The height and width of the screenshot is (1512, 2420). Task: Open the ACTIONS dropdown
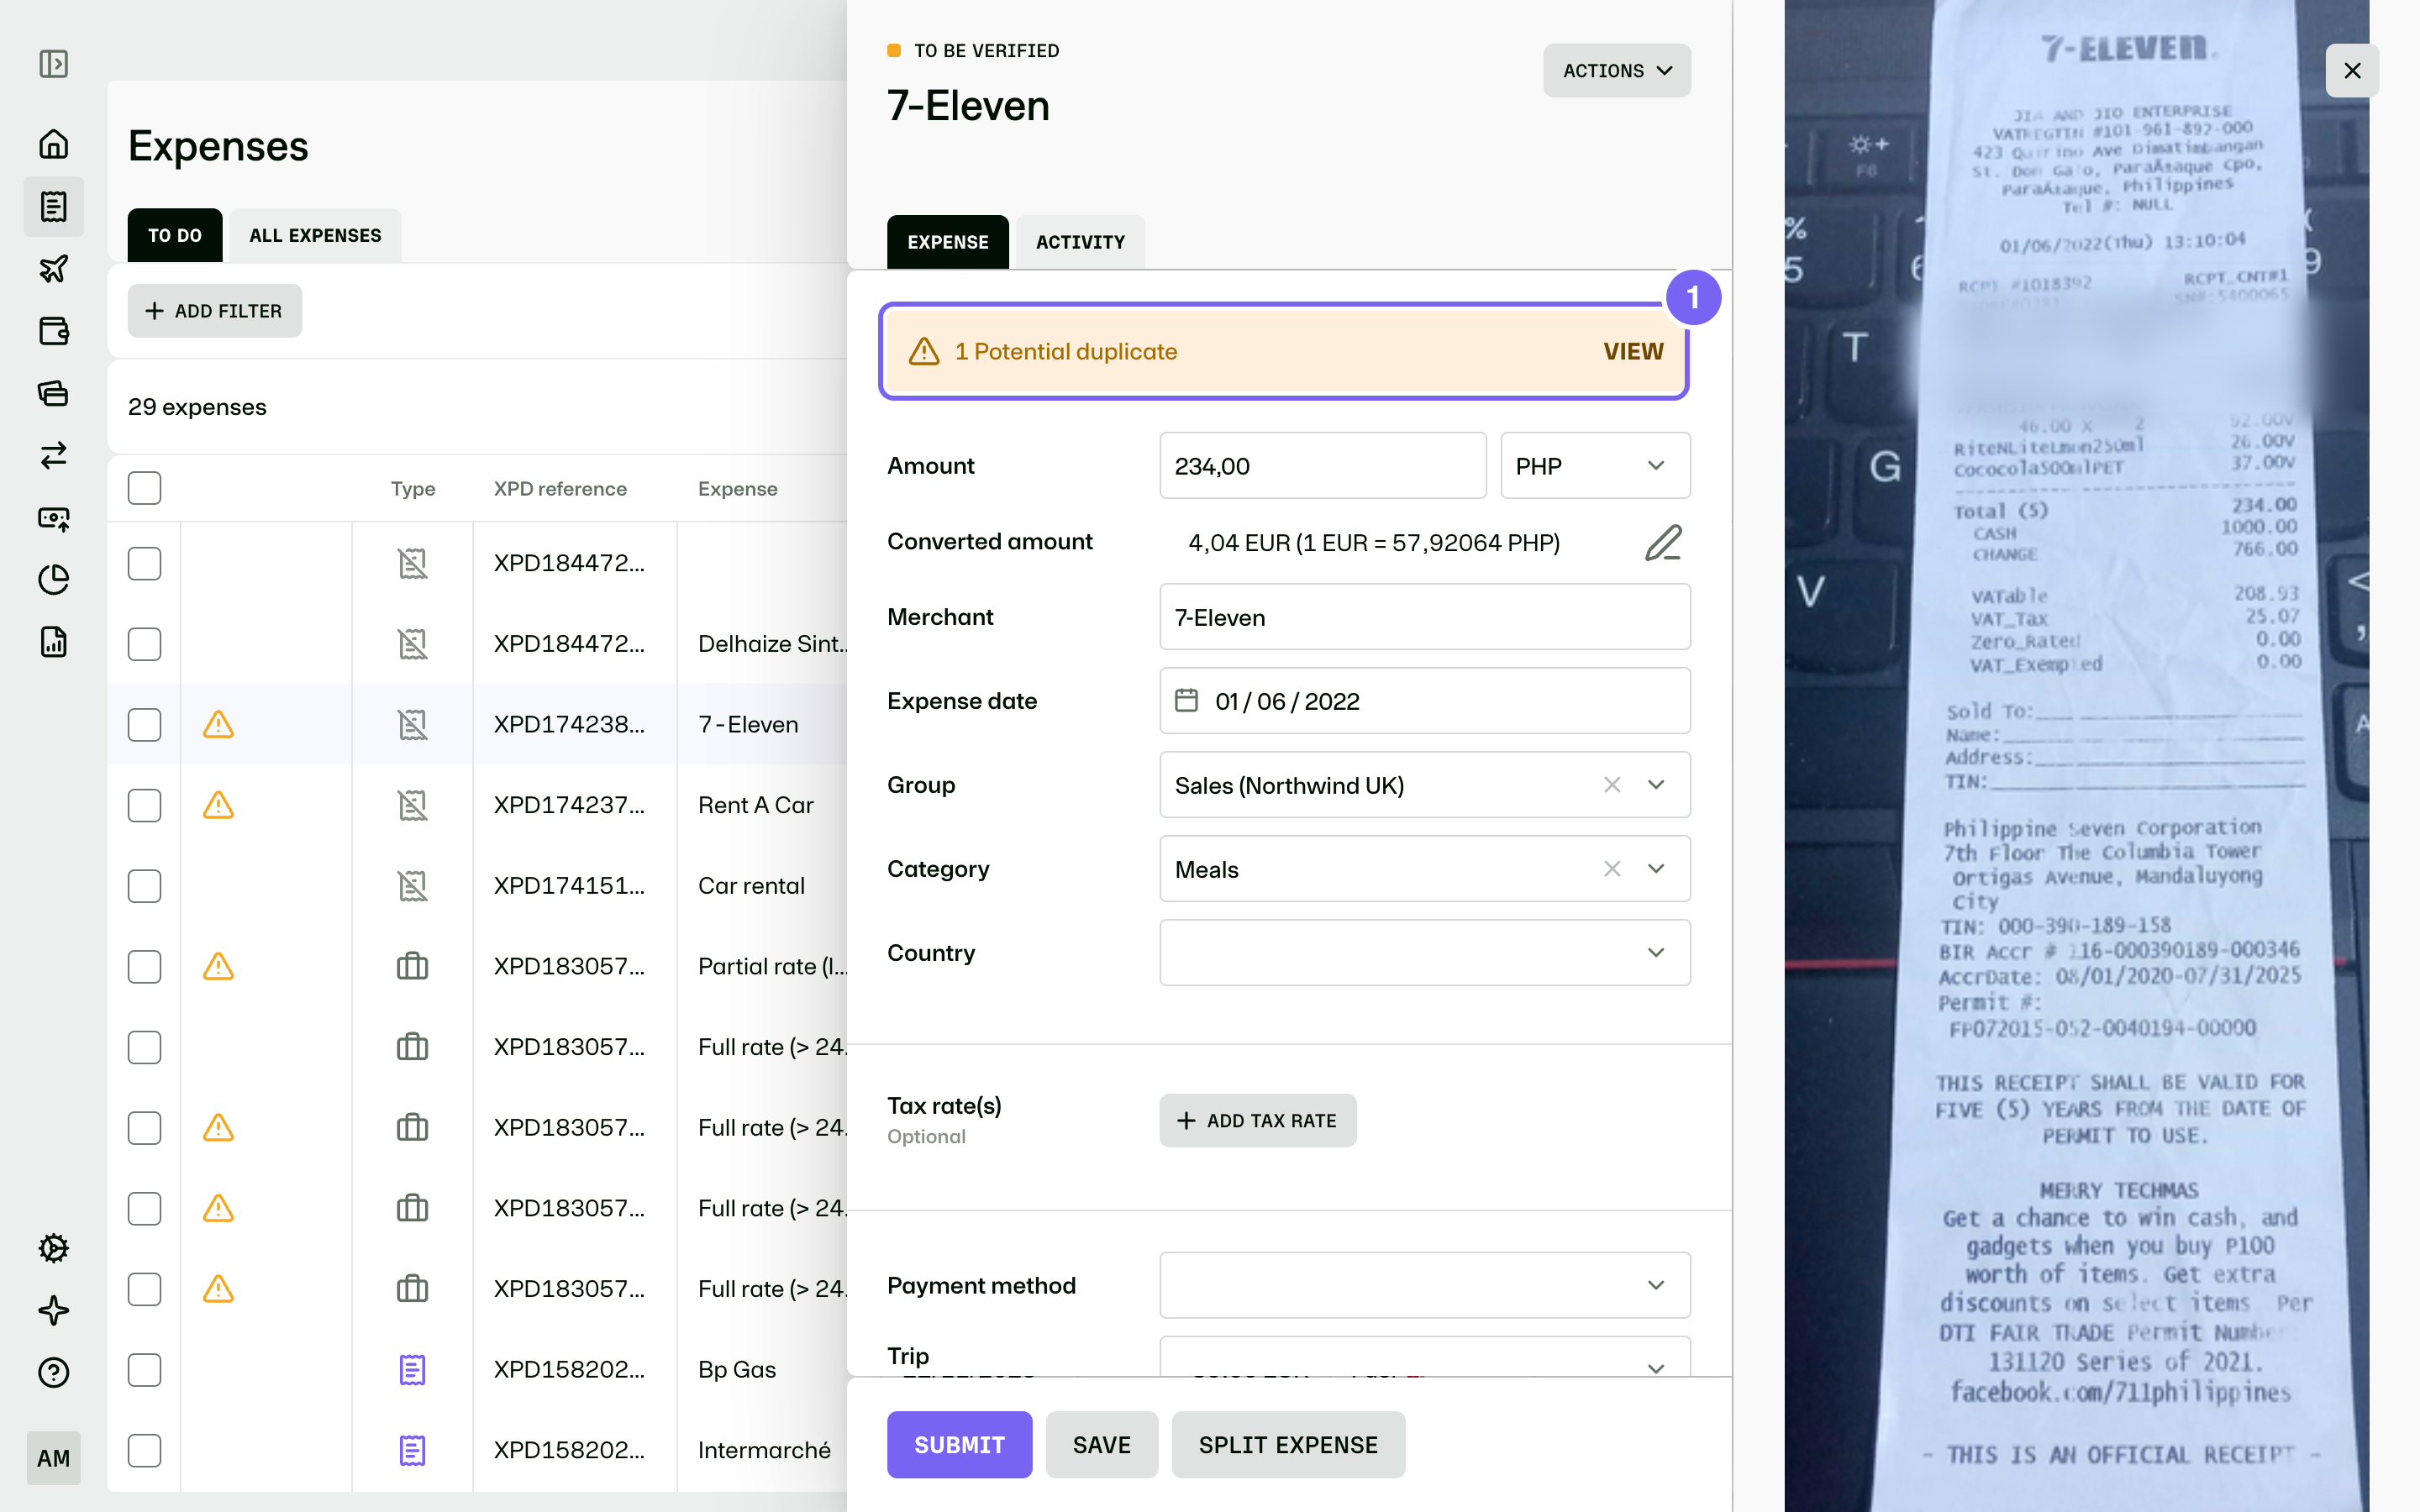(1617, 71)
